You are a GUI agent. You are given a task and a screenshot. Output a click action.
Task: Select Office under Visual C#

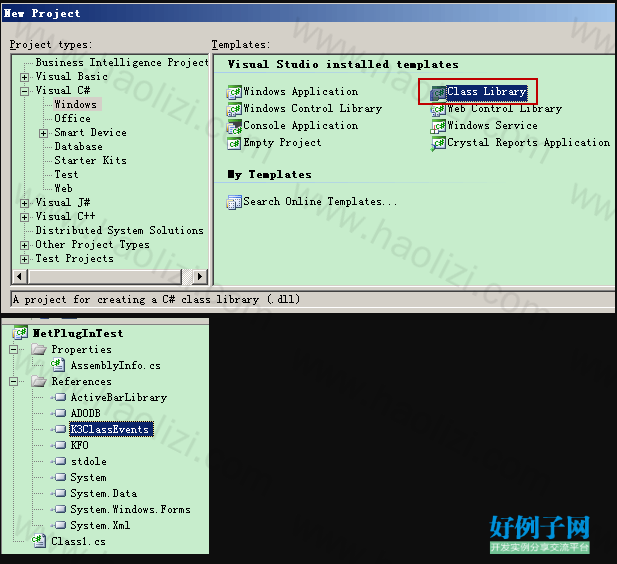pyautogui.click(x=72, y=118)
